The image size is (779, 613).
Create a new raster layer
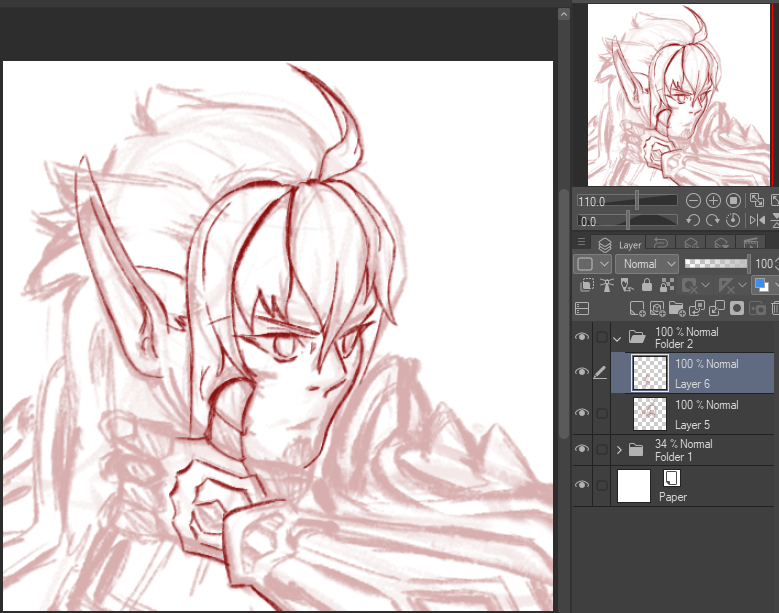coord(637,309)
